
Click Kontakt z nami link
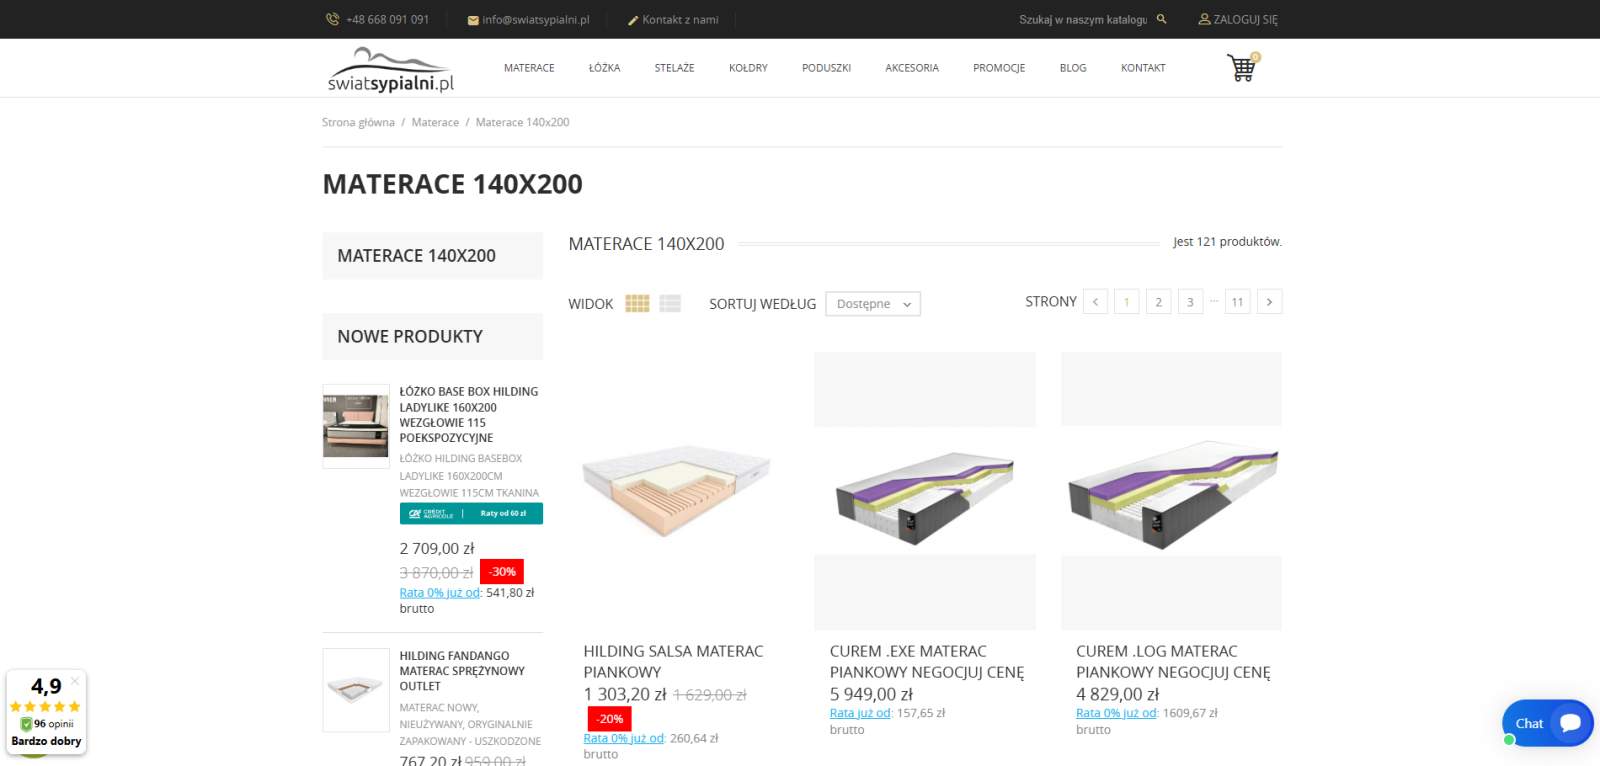(680, 20)
